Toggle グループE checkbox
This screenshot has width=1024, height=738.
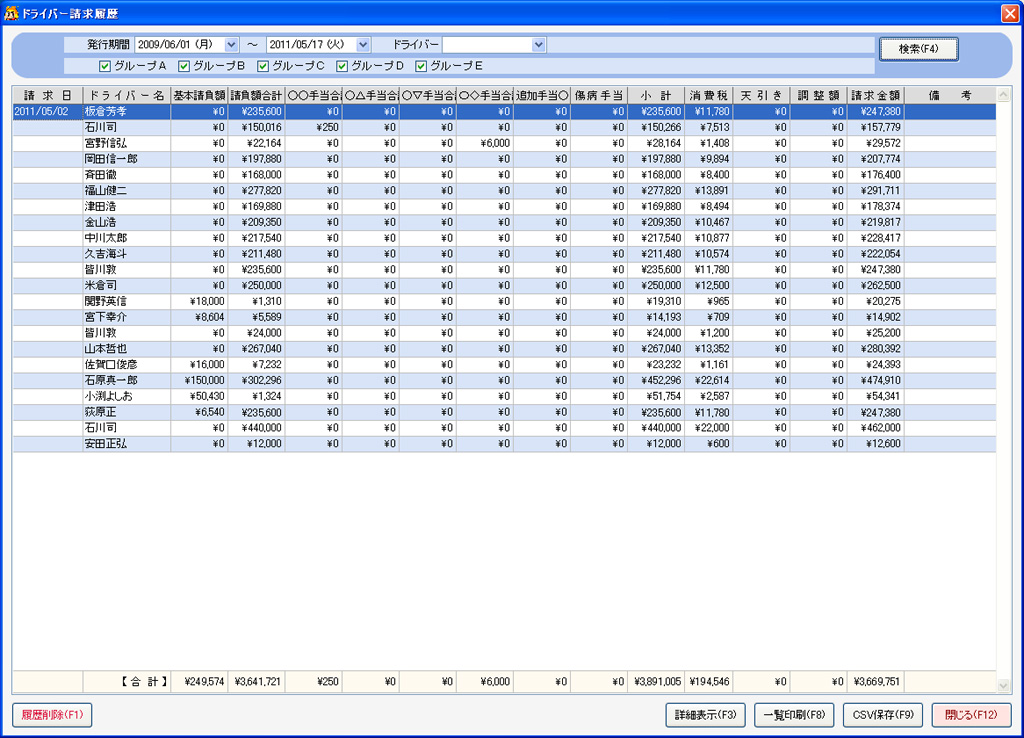421,66
